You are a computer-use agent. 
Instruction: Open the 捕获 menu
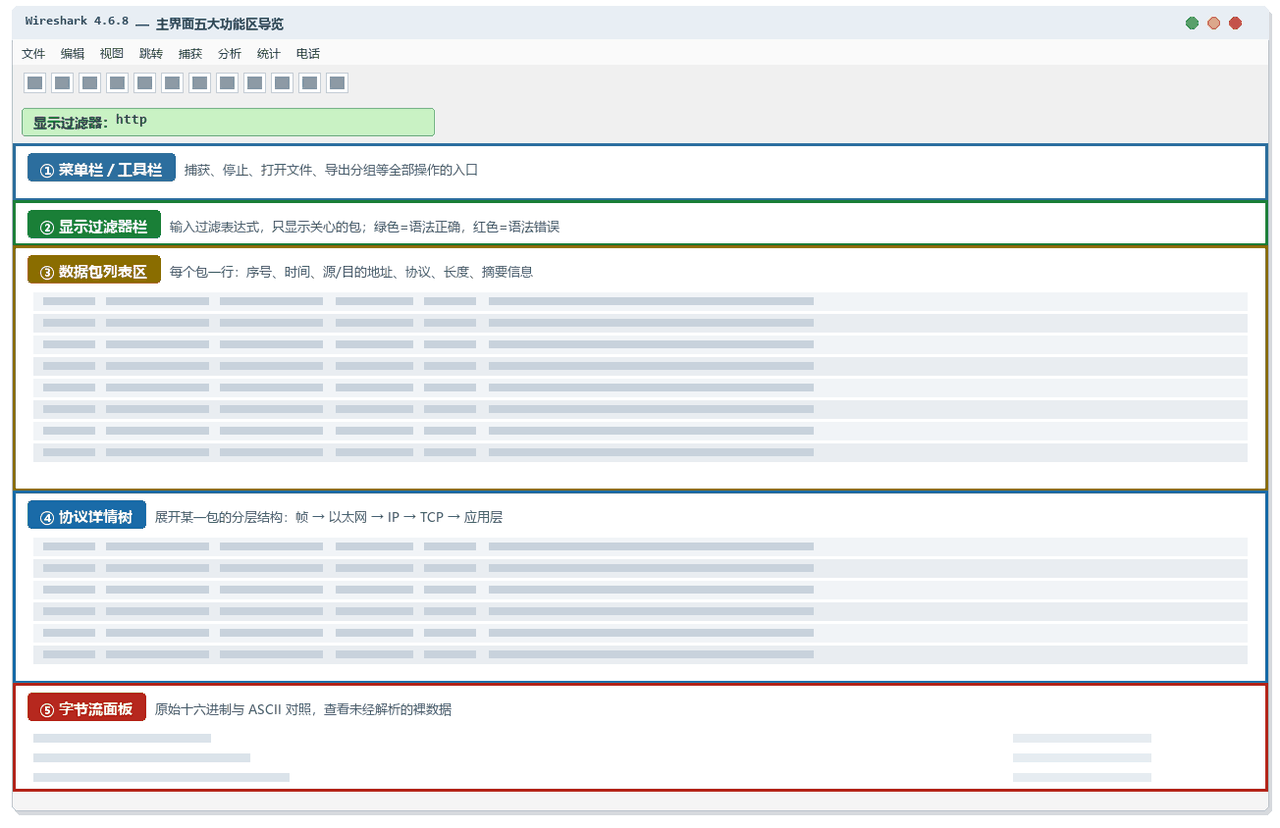(x=190, y=54)
